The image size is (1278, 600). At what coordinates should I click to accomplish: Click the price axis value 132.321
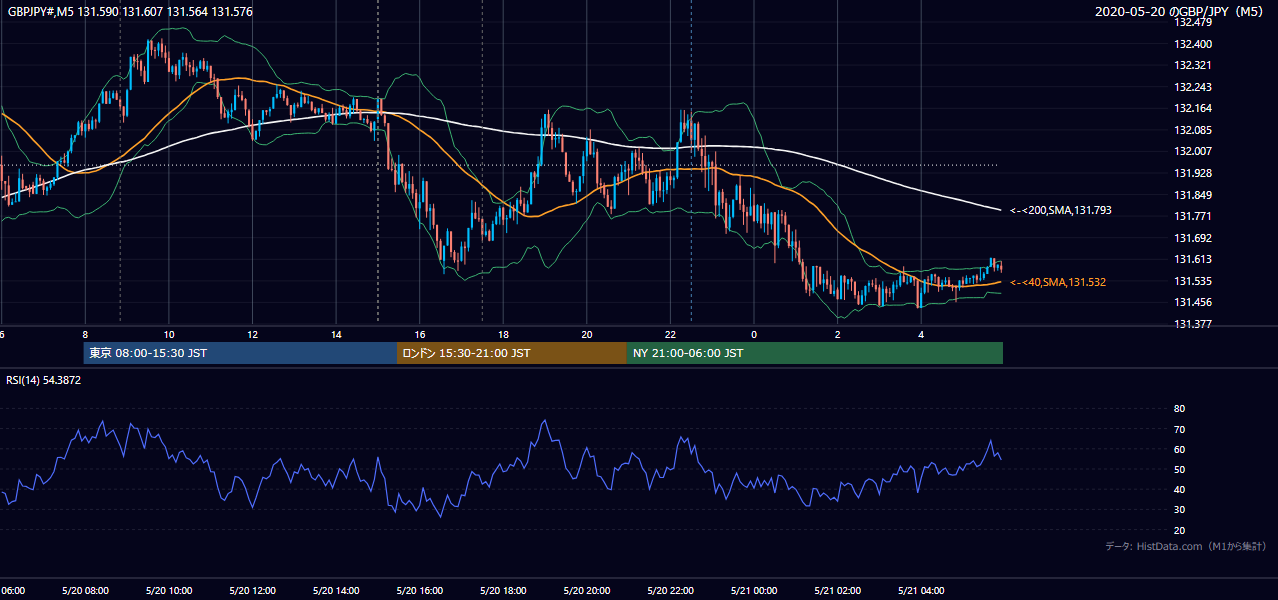coord(1192,65)
